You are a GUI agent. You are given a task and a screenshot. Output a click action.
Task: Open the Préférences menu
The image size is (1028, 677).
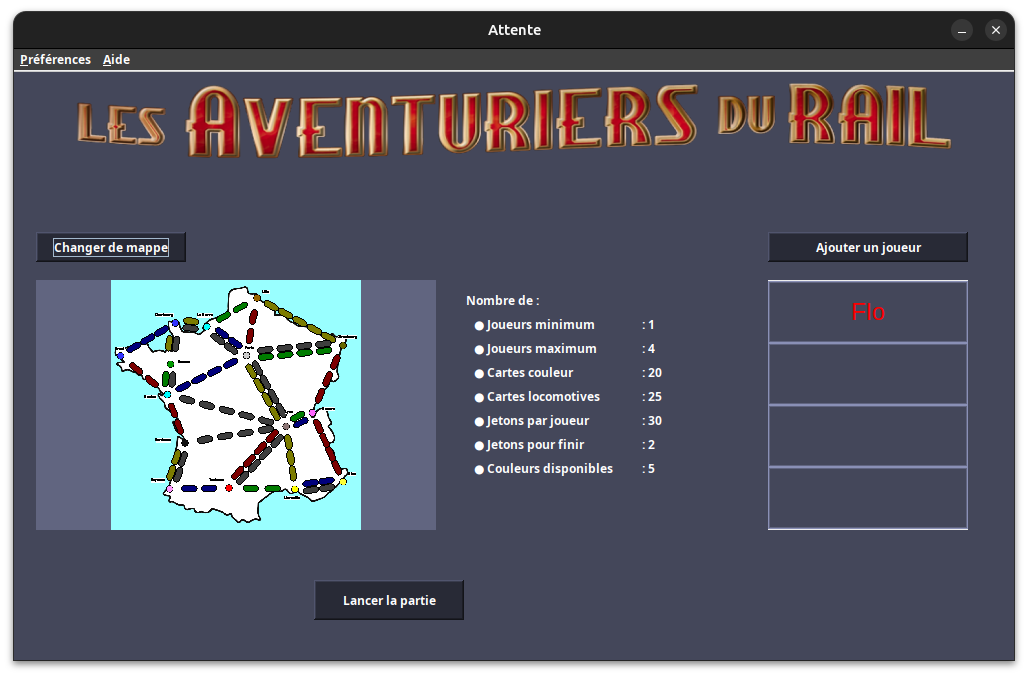[55, 60]
